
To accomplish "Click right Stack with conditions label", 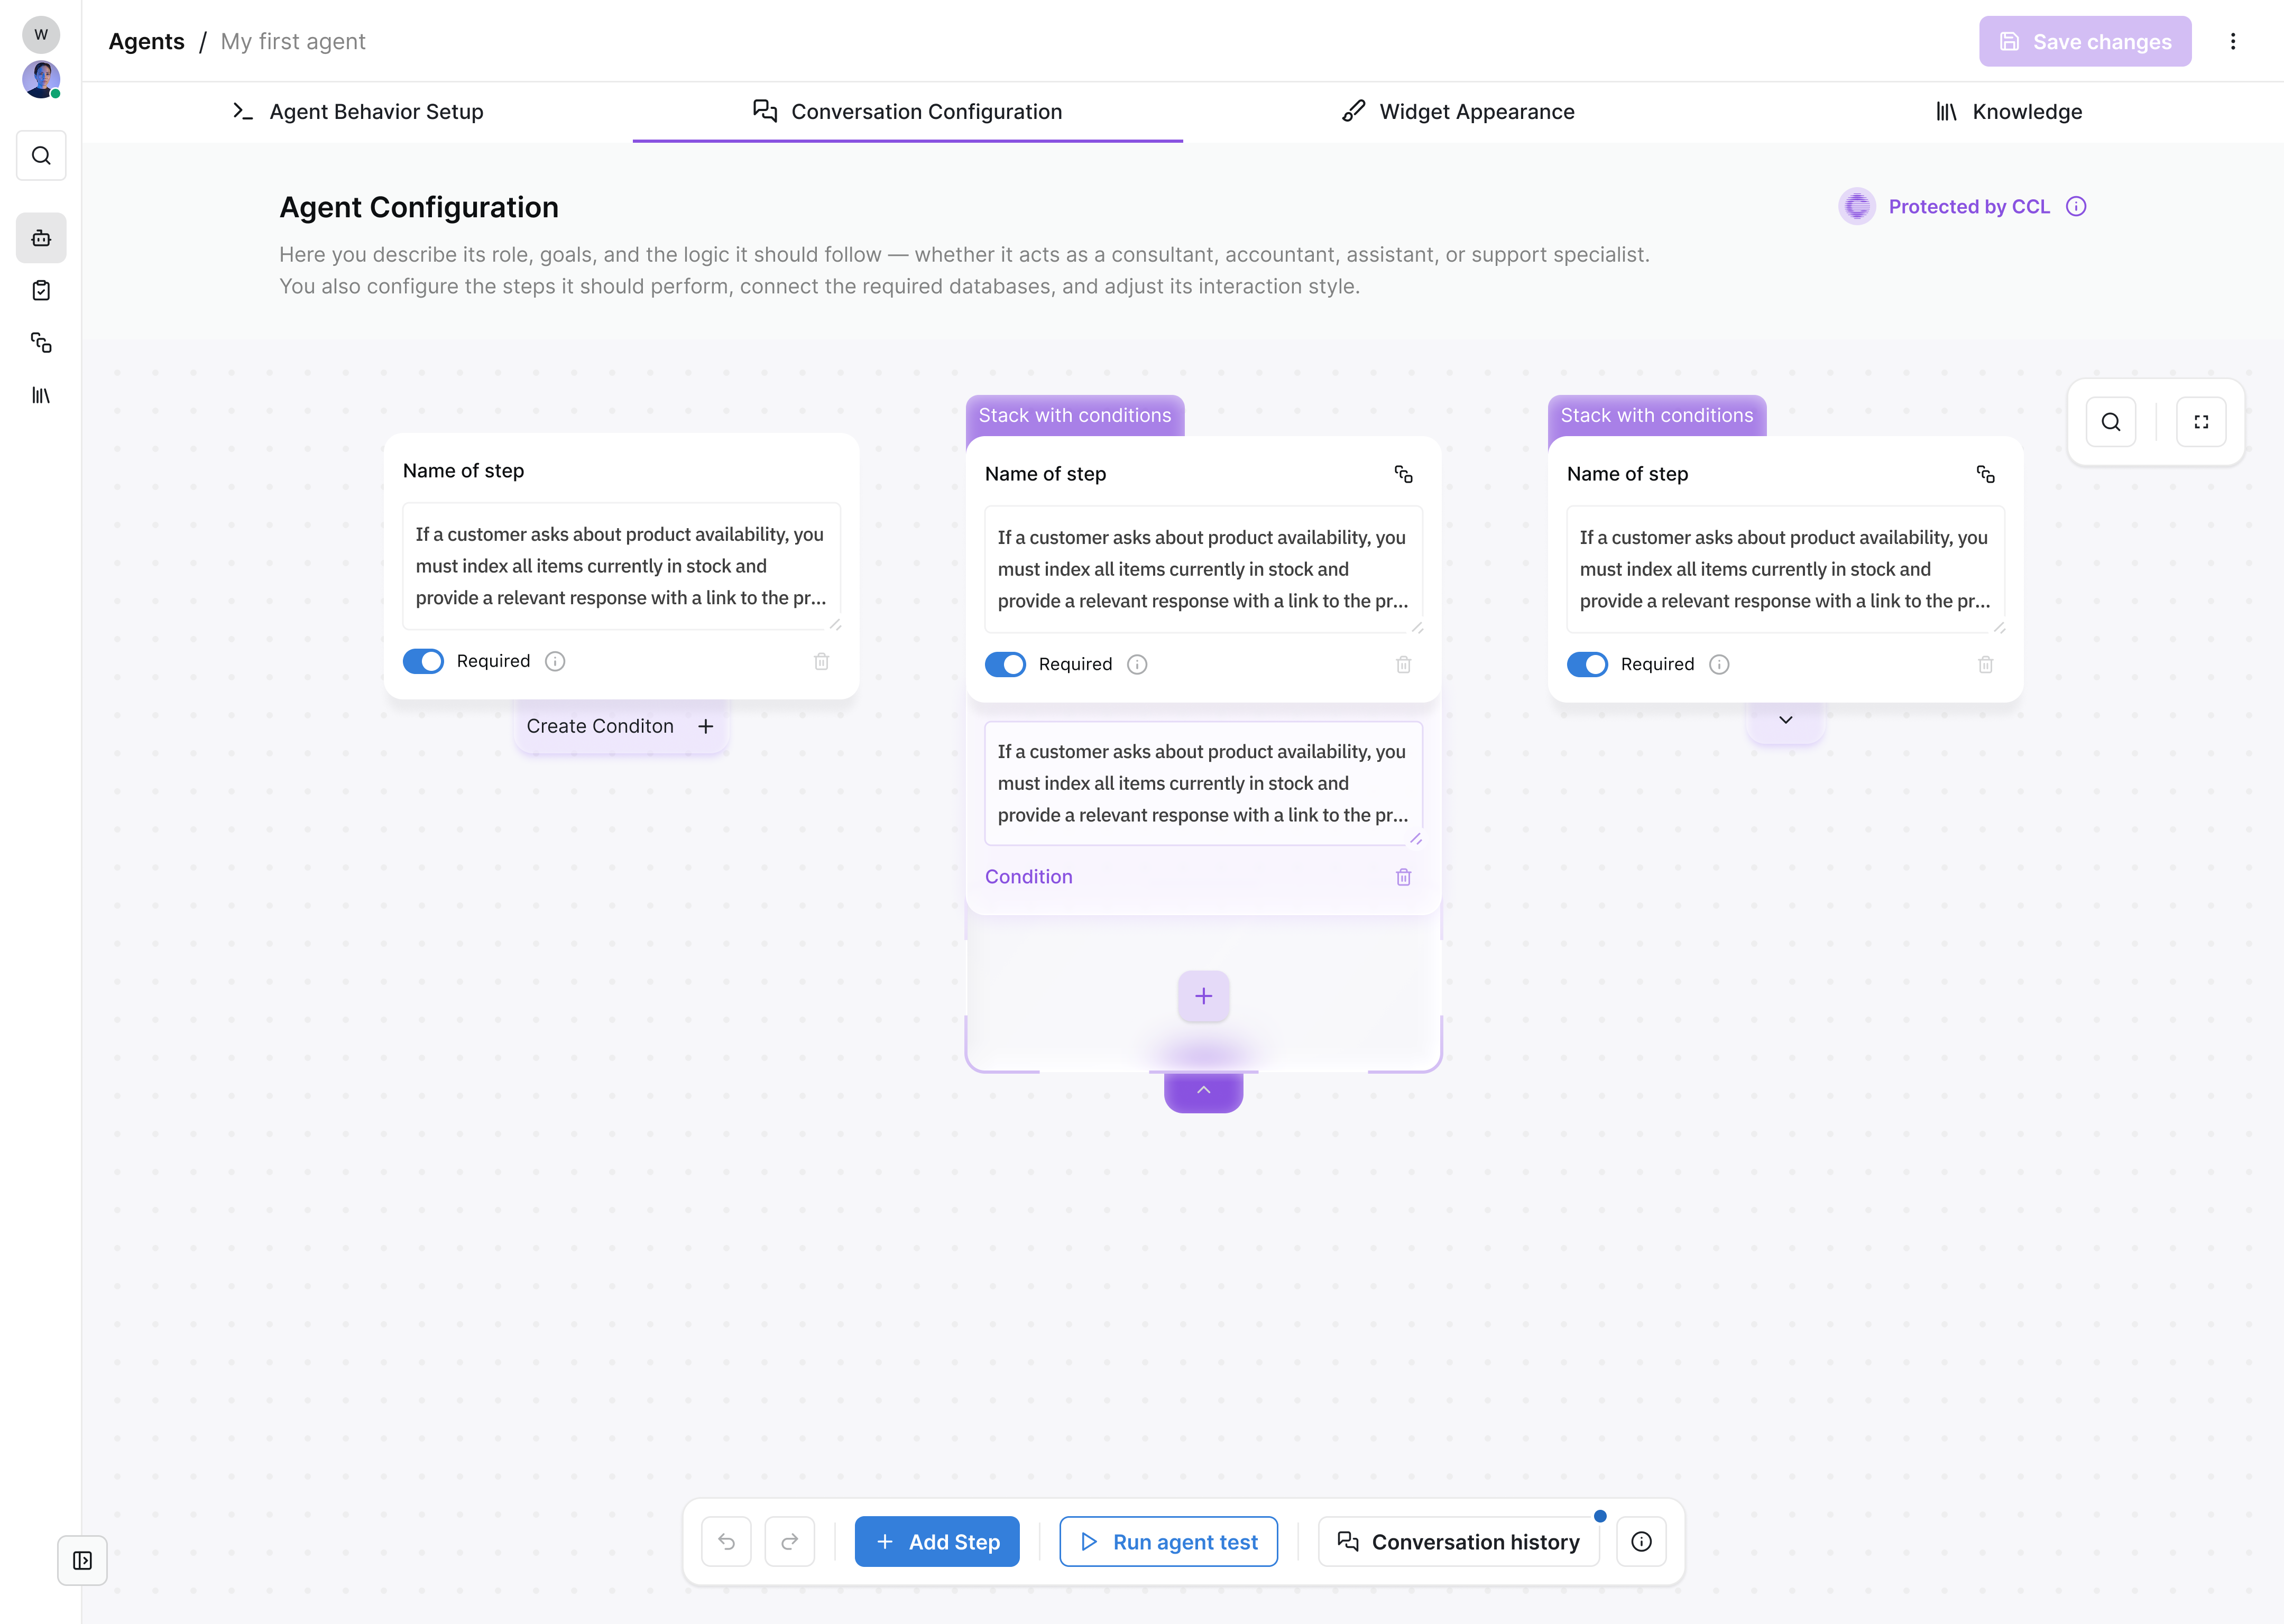I will coord(1656,416).
